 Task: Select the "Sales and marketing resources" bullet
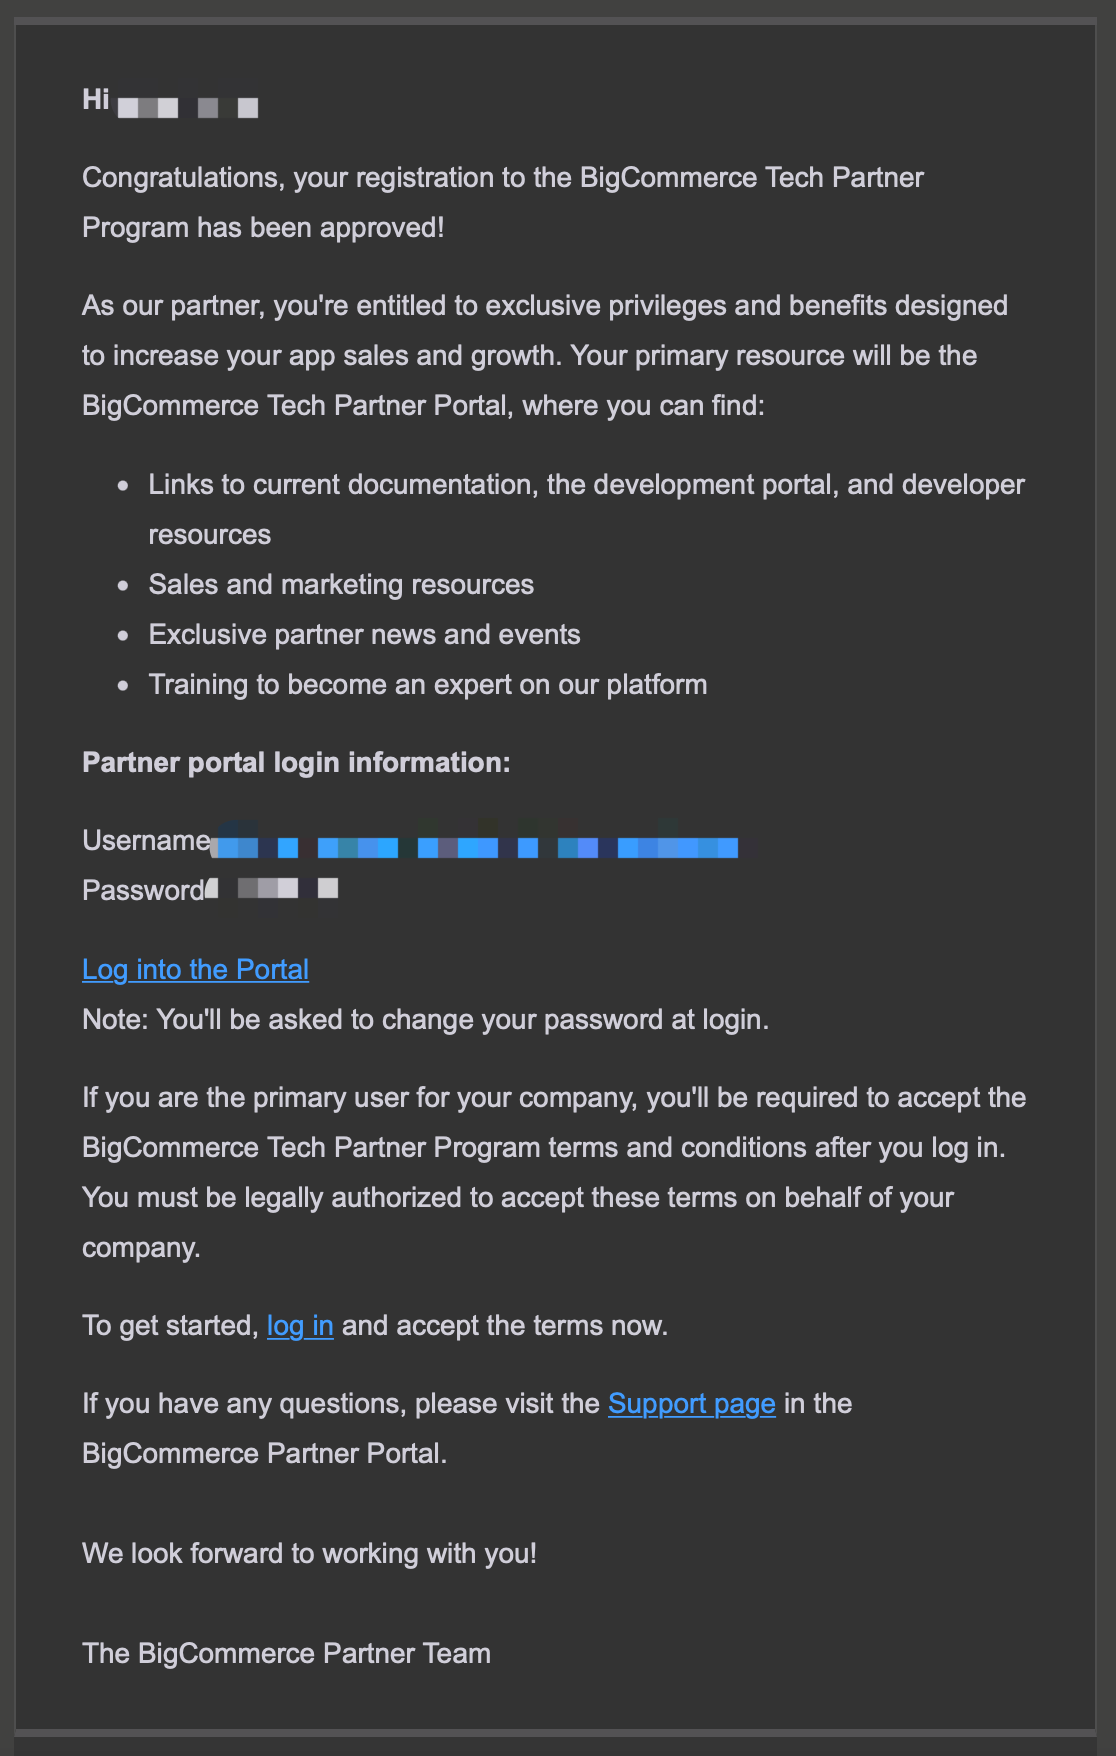pyautogui.click(x=341, y=584)
